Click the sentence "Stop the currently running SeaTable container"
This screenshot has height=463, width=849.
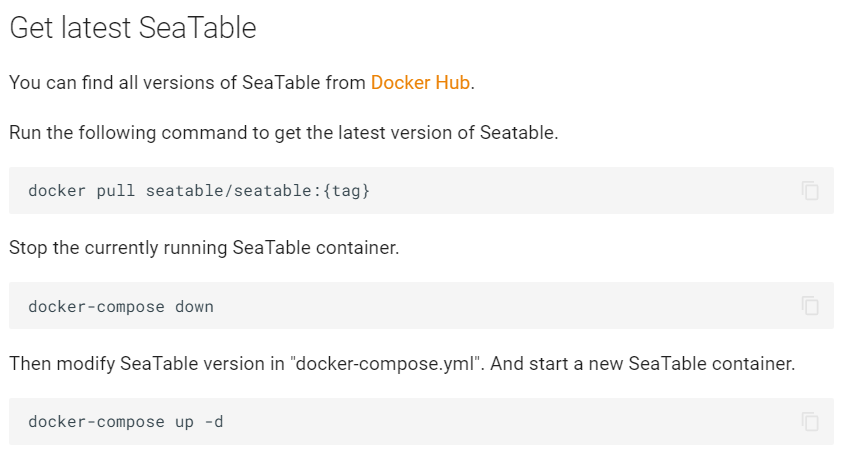tap(204, 247)
